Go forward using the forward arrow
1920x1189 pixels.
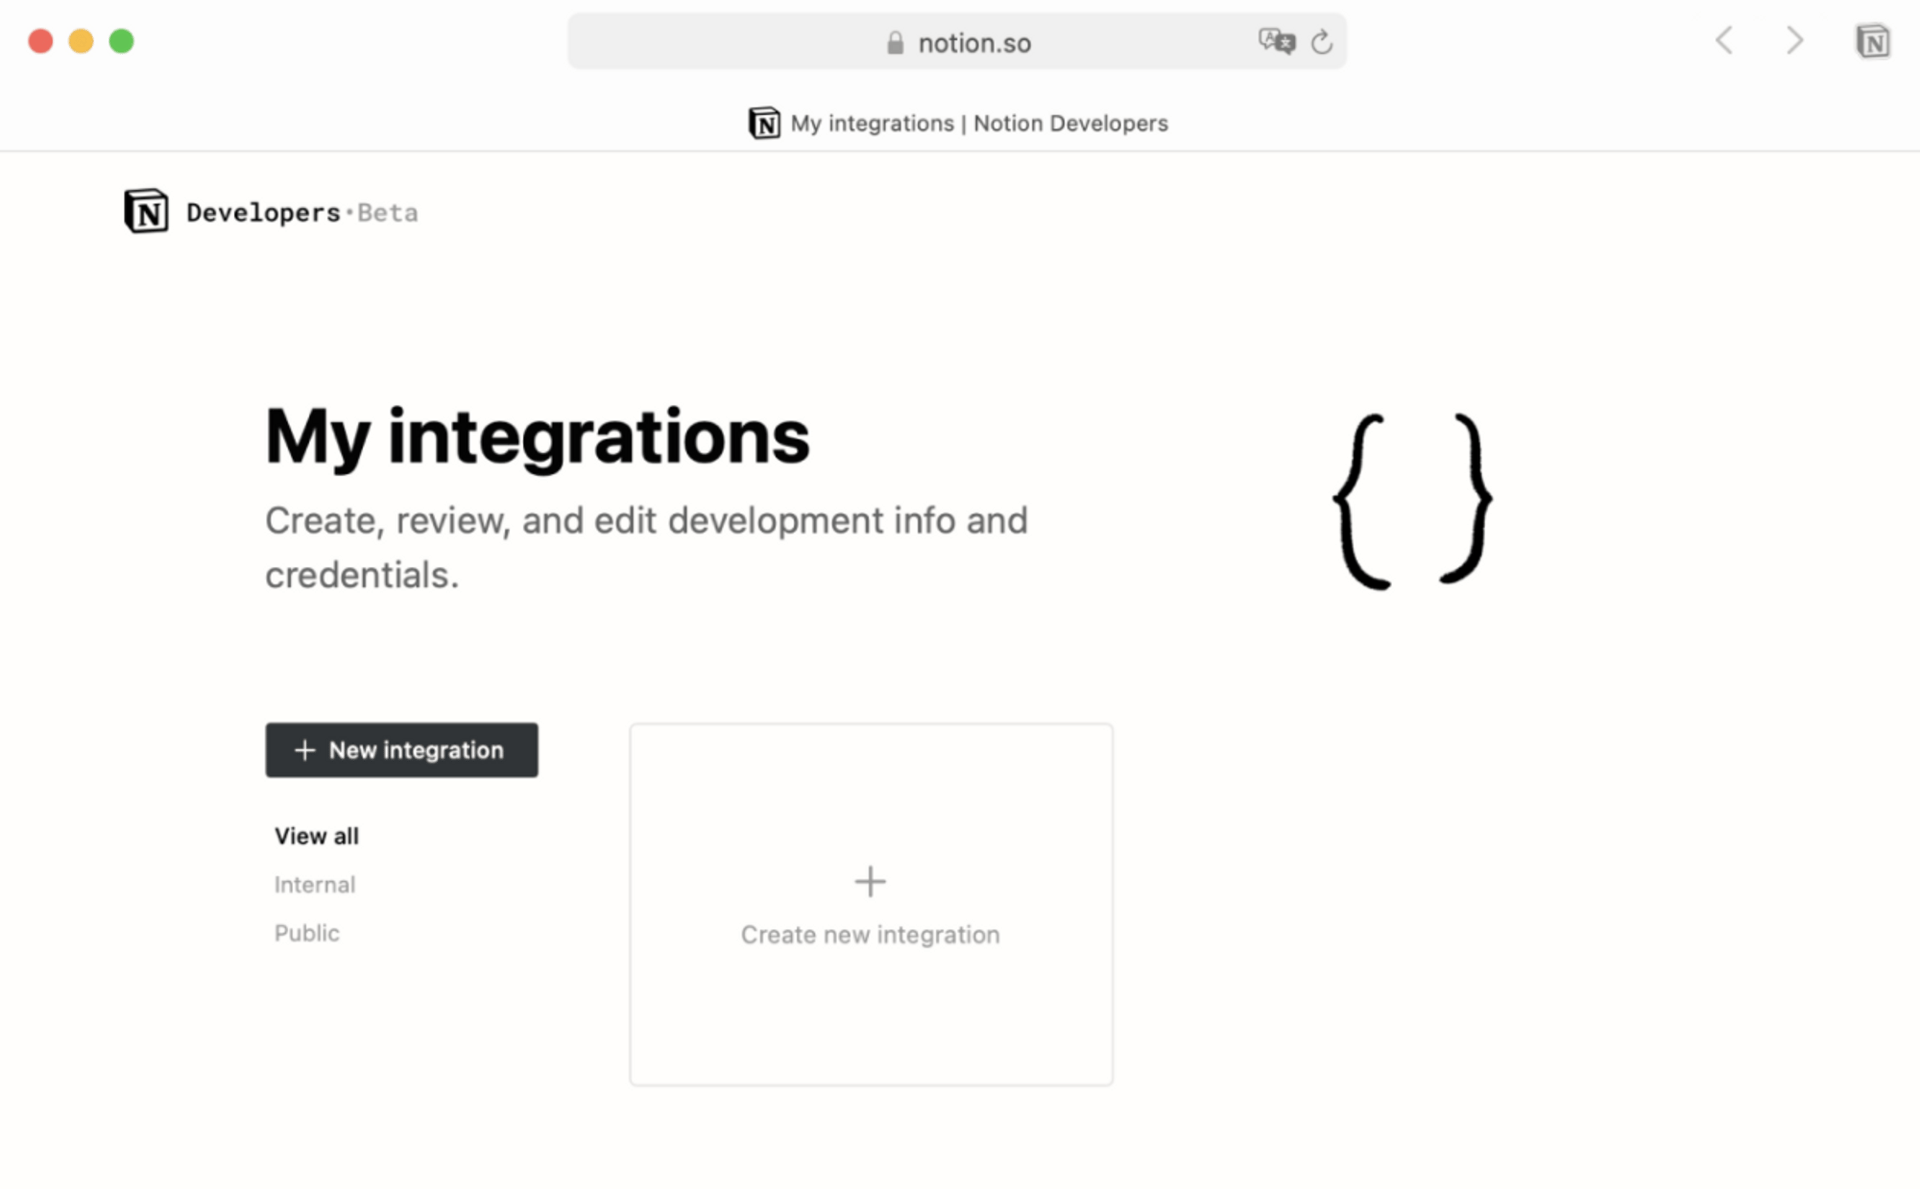1794,41
